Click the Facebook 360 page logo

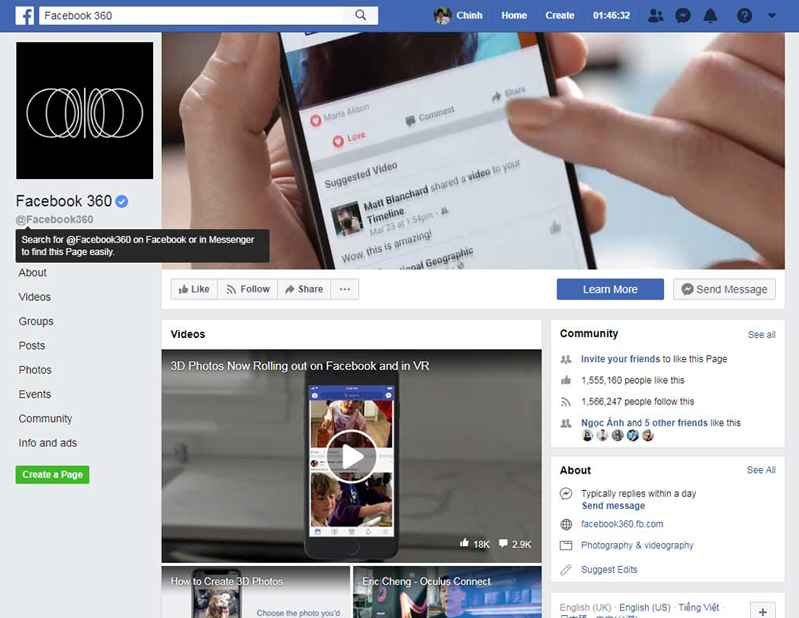click(x=85, y=111)
